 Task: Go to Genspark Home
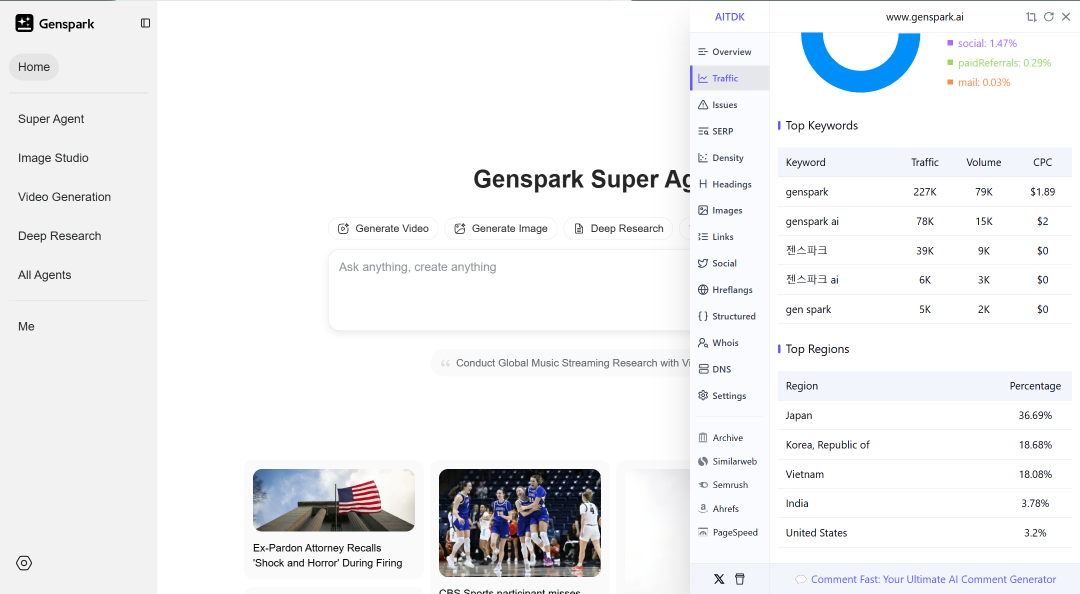coord(34,67)
